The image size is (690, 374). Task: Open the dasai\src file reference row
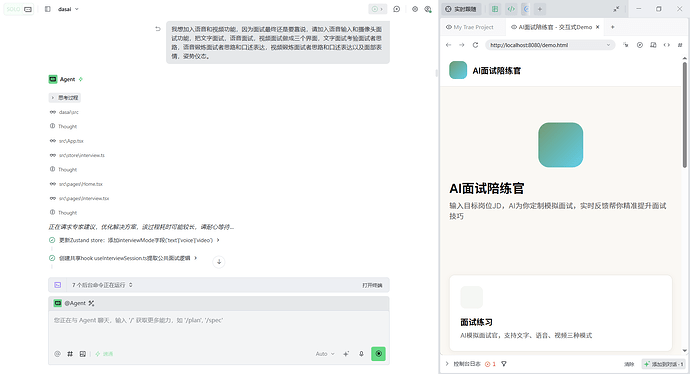point(64,112)
